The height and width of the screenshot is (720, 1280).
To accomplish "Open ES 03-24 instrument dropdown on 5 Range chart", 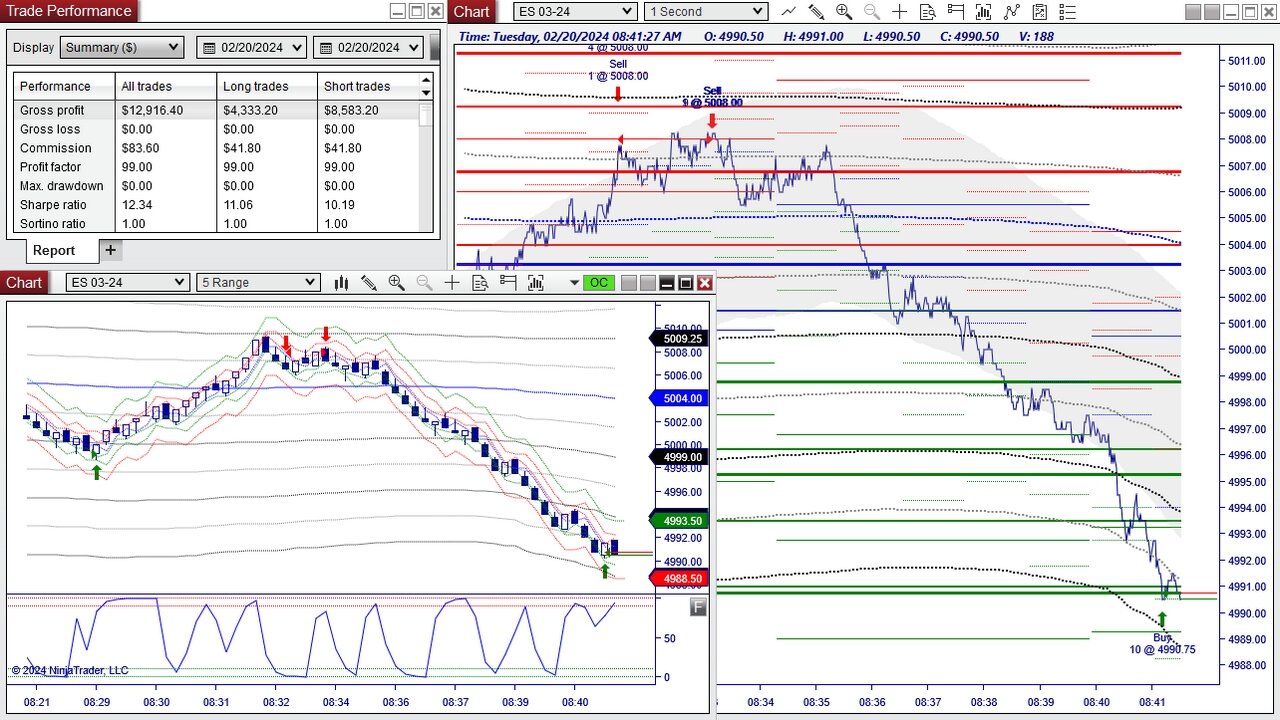I will (128, 283).
